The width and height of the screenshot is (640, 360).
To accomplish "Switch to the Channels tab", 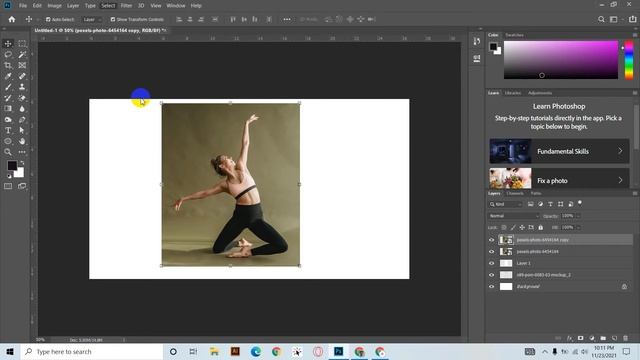I will 515,193.
